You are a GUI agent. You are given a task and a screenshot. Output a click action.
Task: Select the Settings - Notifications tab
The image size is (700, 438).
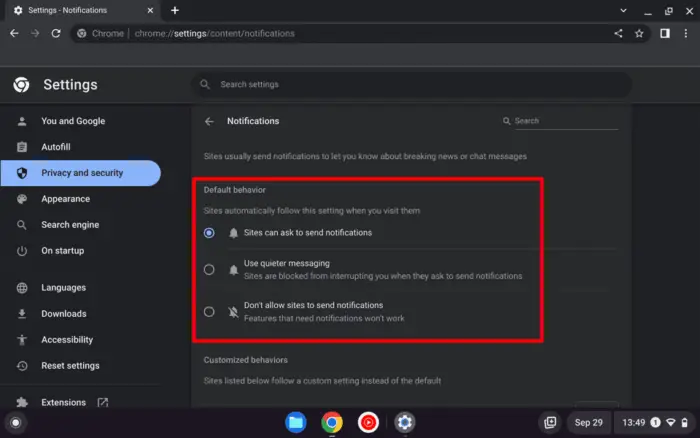pyautogui.click(x=83, y=10)
